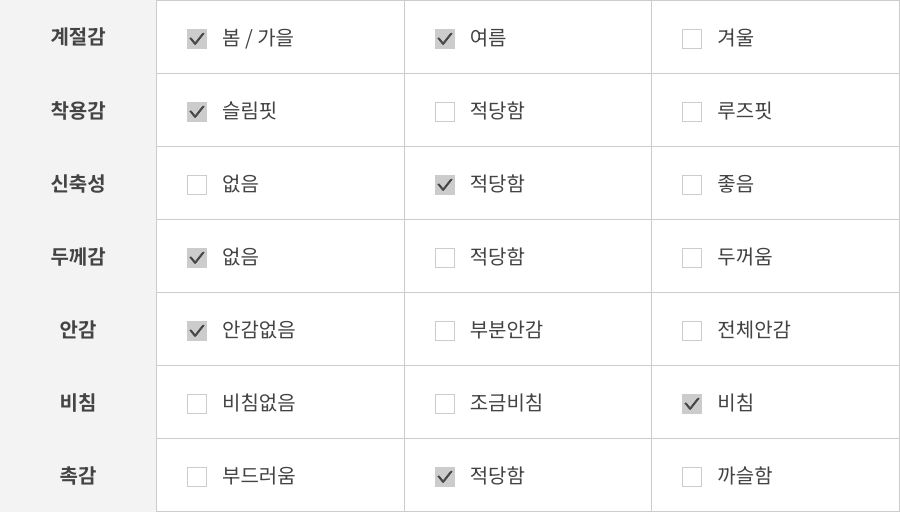Uncheck 적당함 in the 촉감 row

point(445,477)
